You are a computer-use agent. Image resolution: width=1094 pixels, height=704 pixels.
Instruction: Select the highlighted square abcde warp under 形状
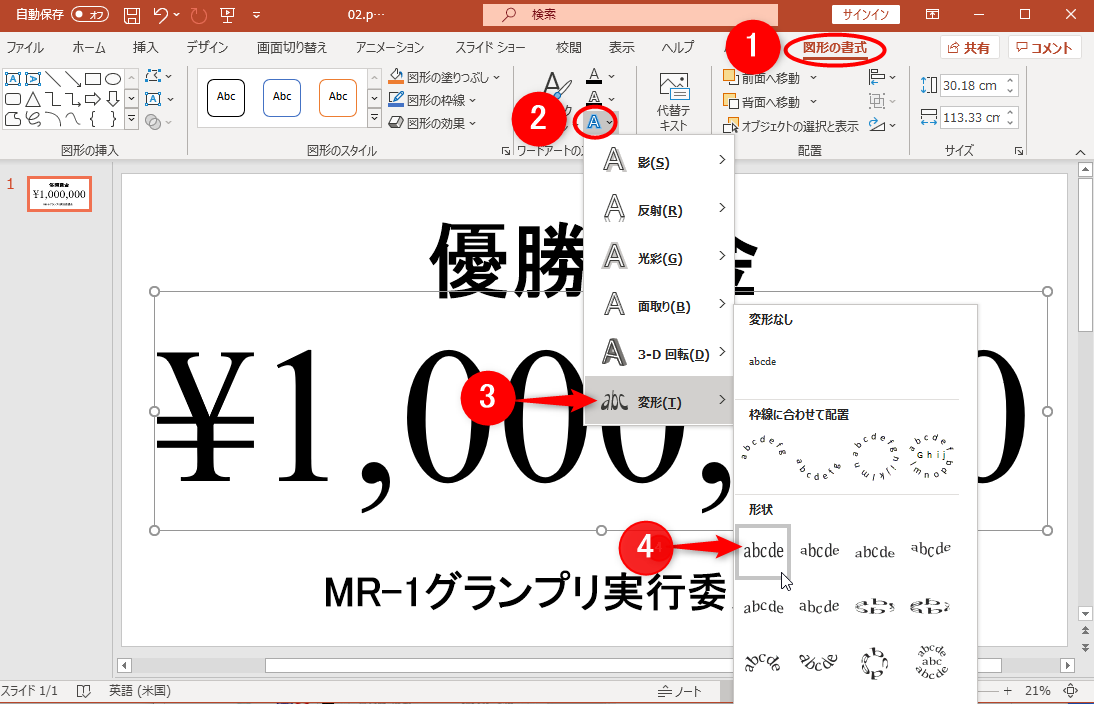pos(763,551)
